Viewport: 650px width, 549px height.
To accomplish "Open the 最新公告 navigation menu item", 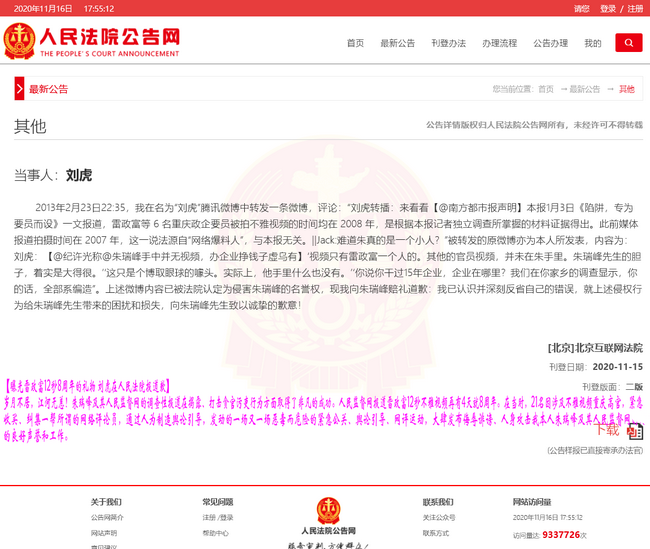I will 397,43.
